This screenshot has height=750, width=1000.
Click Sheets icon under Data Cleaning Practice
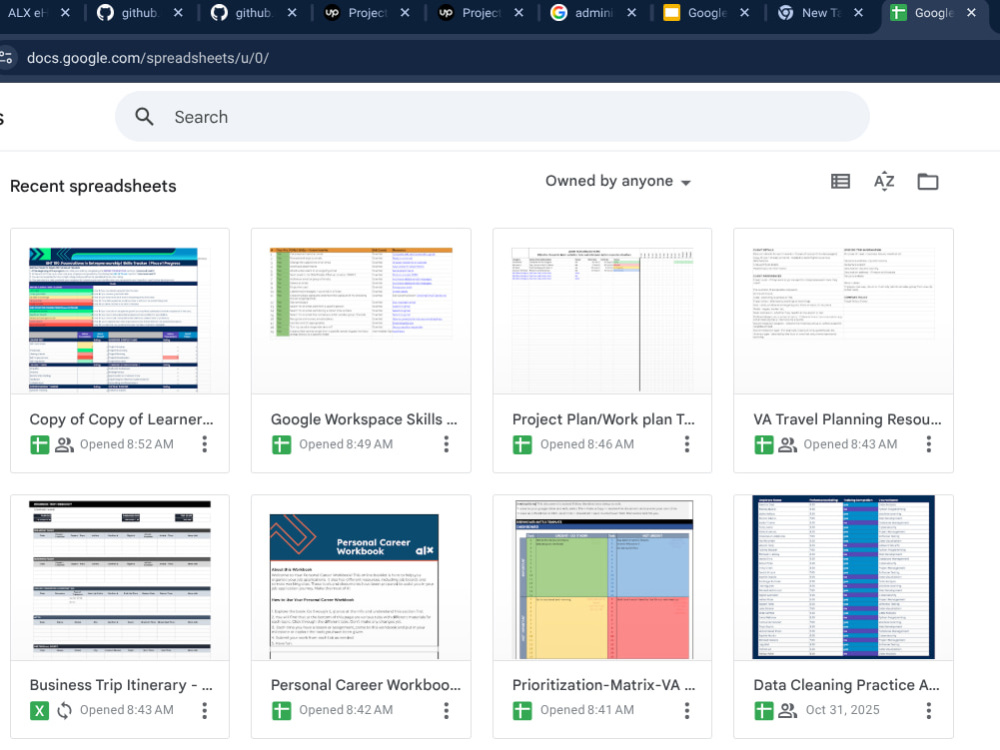point(763,710)
